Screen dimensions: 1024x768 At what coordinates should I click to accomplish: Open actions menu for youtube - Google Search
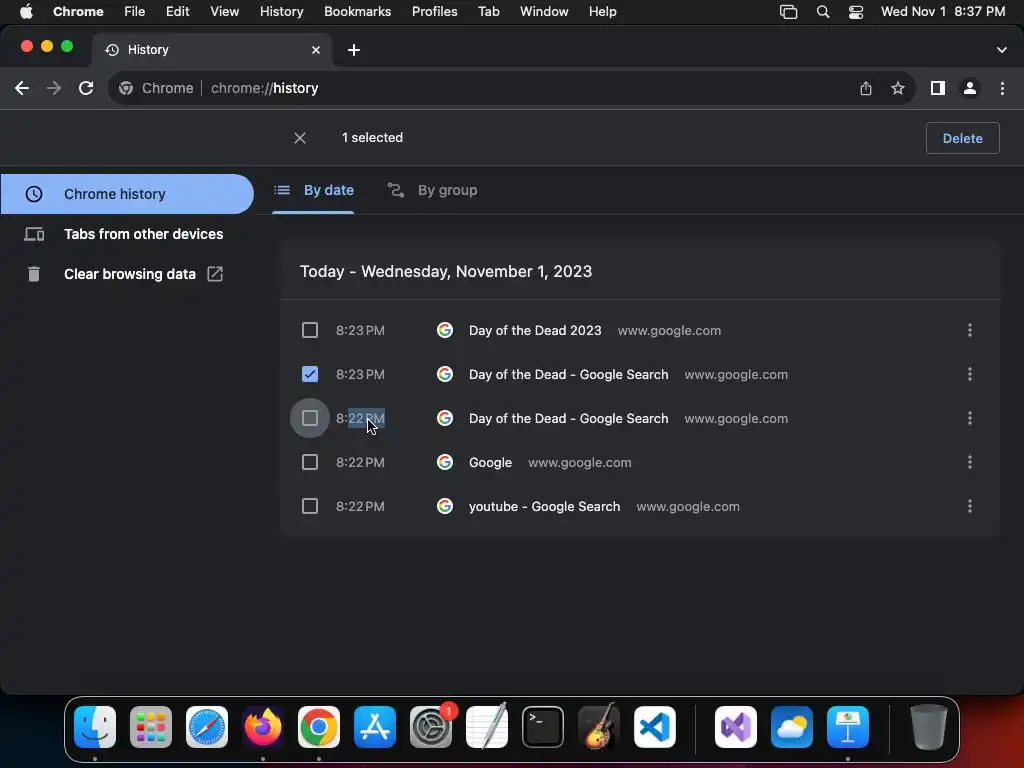coord(970,506)
